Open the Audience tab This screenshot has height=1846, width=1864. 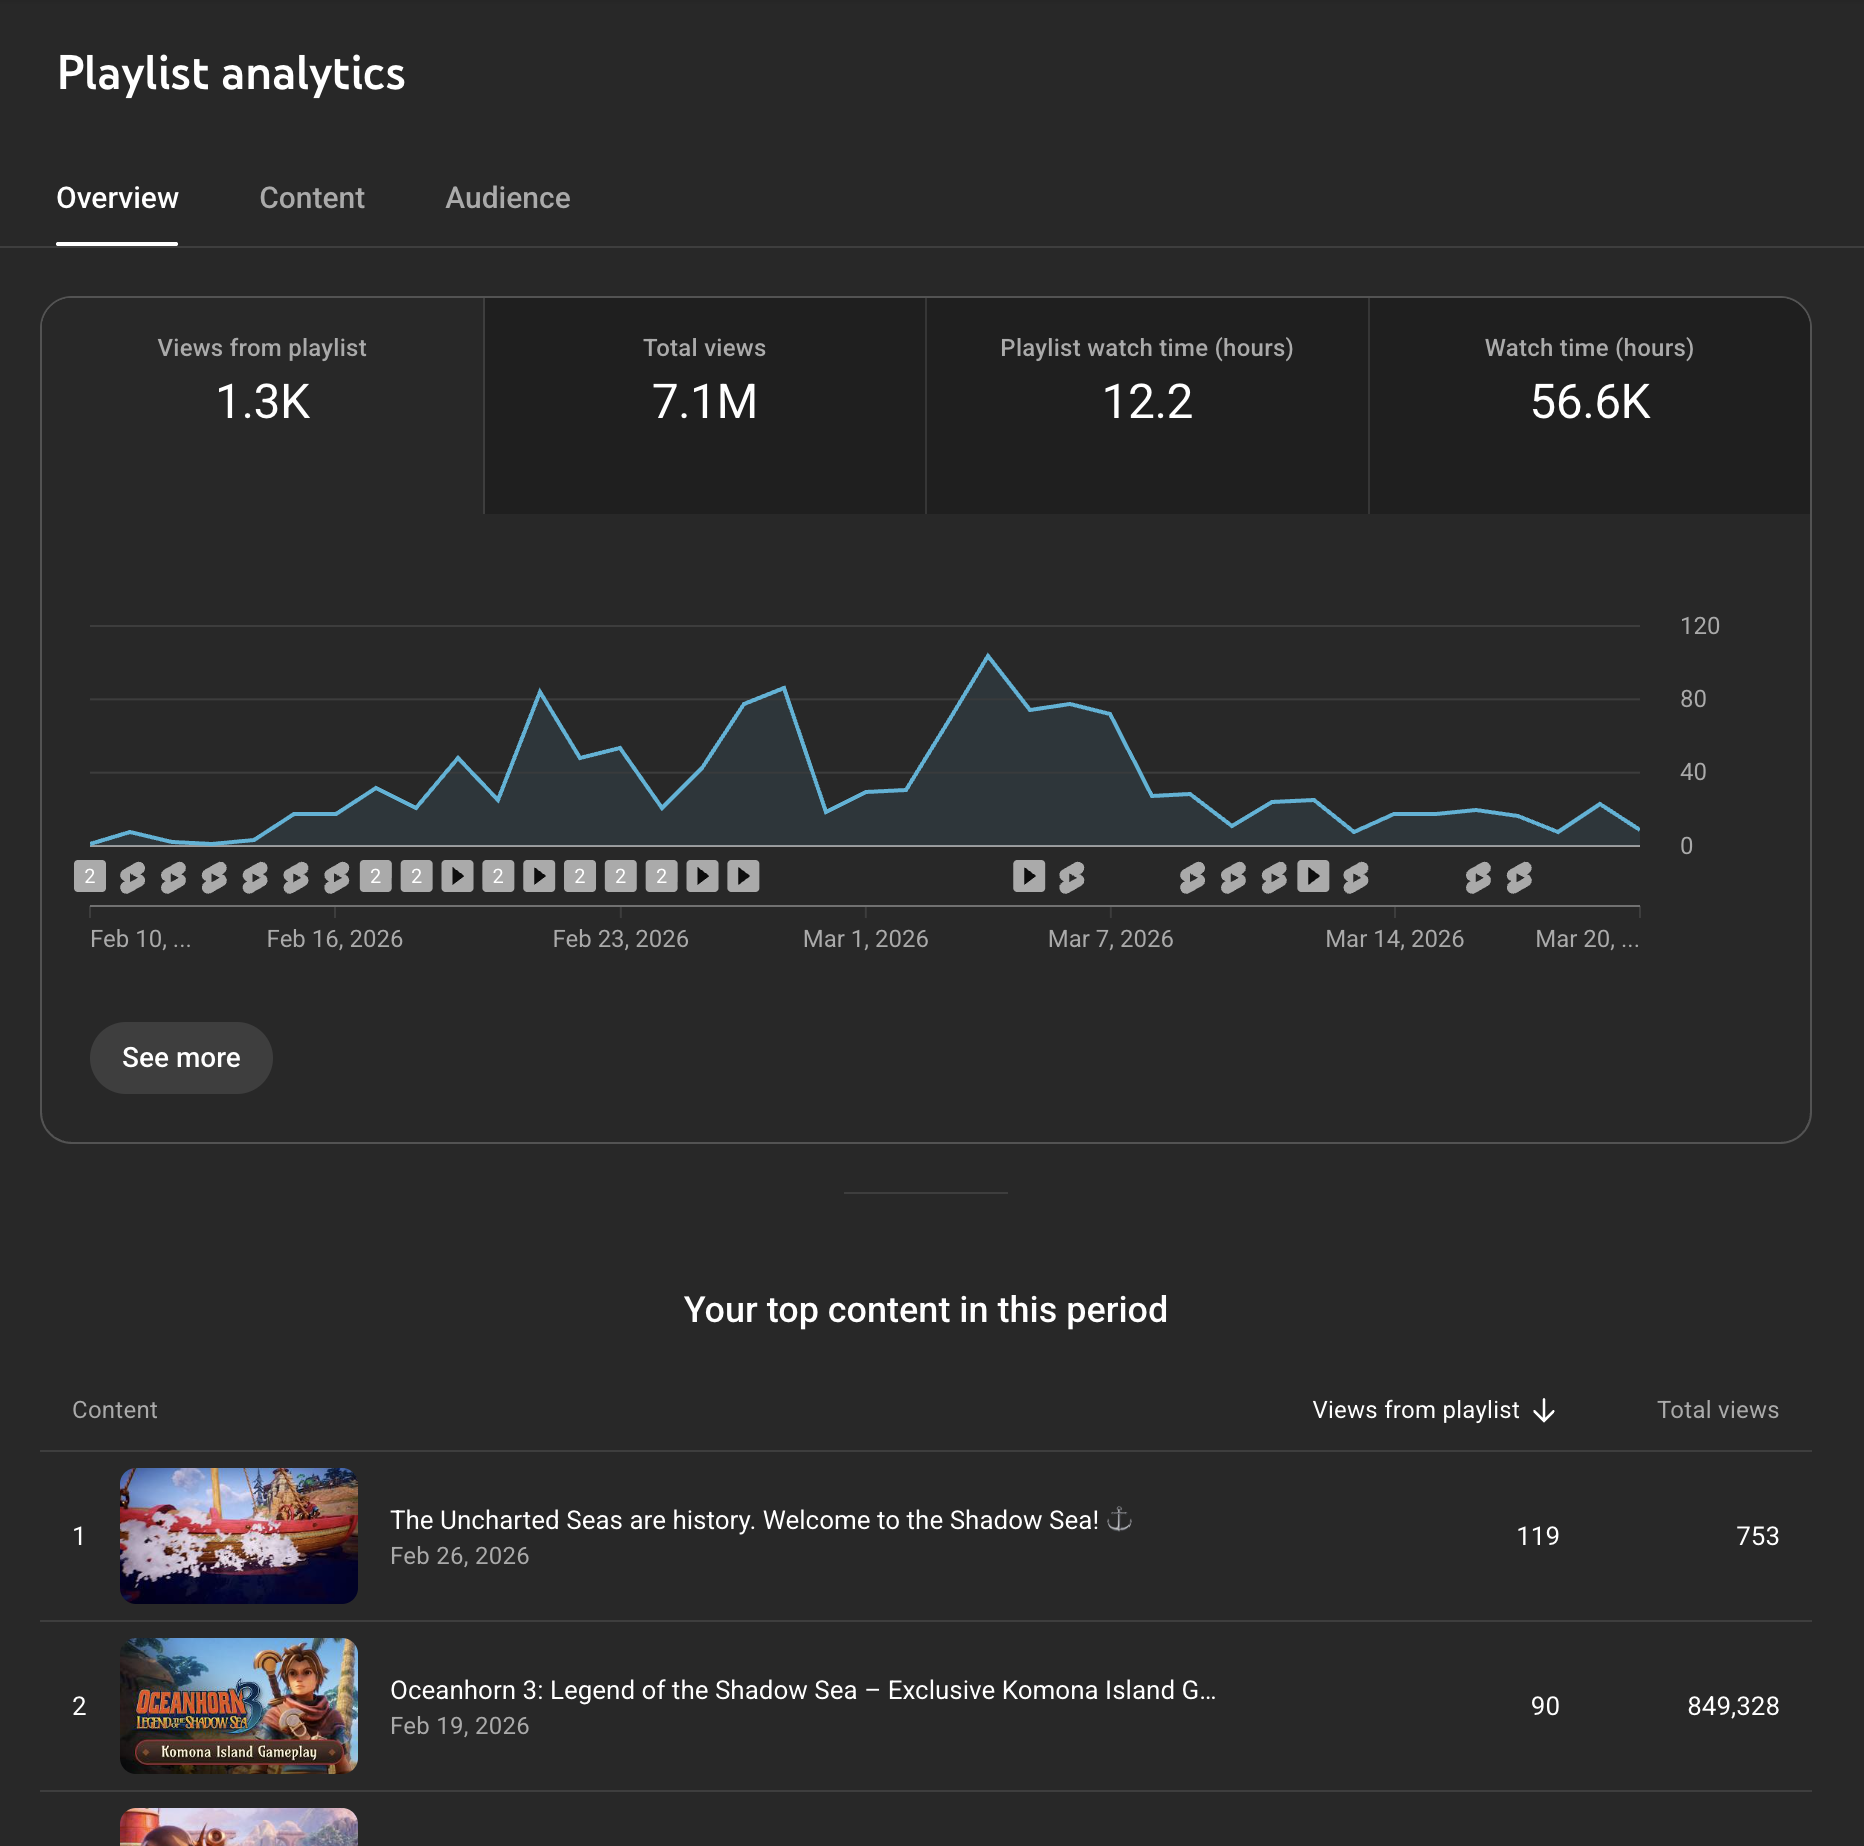pos(508,197)
